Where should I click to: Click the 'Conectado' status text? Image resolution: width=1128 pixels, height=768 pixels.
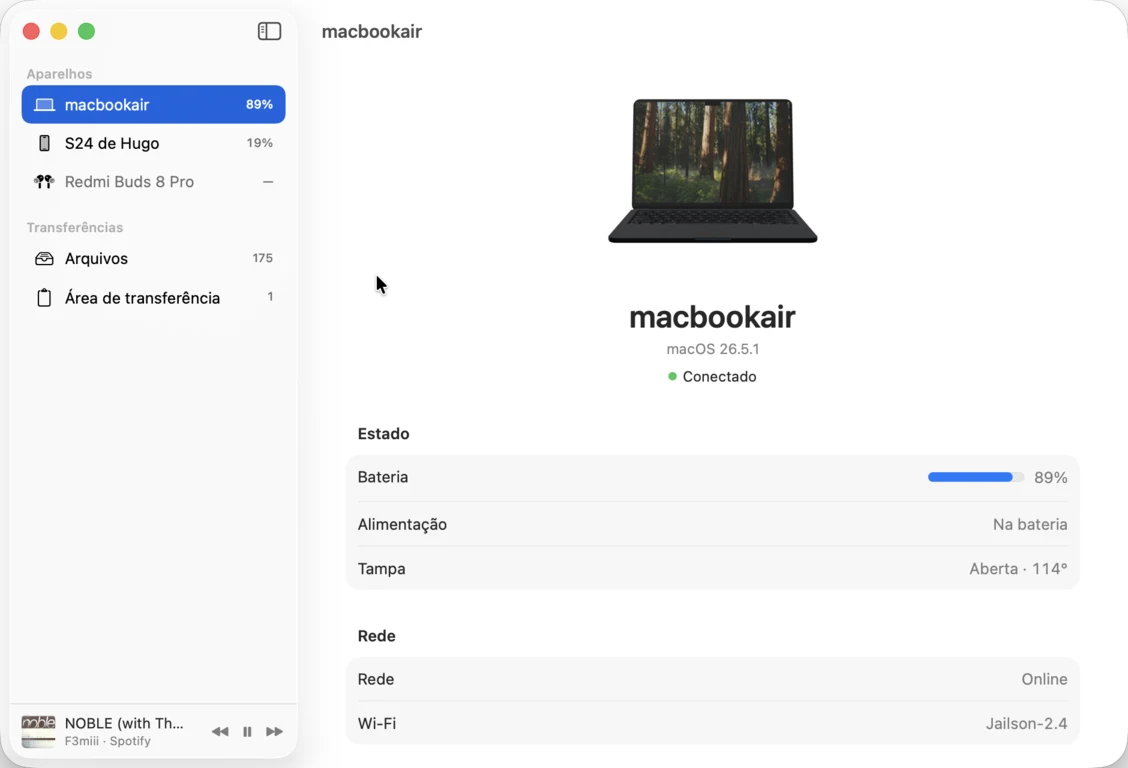click(x=719, y=376)
